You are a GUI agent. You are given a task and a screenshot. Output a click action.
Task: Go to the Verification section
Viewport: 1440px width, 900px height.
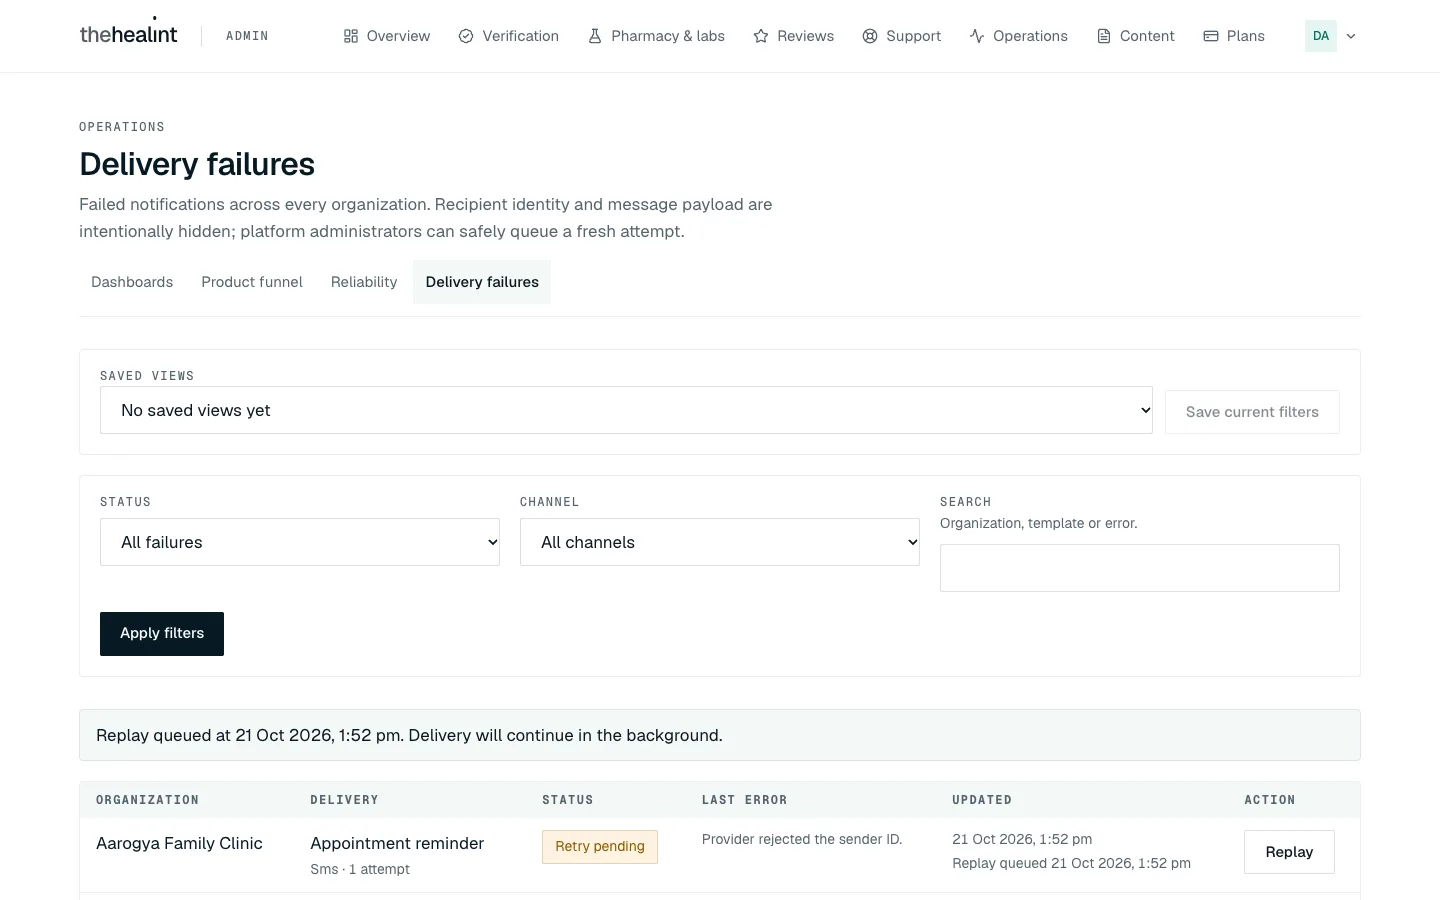(509, 36)
